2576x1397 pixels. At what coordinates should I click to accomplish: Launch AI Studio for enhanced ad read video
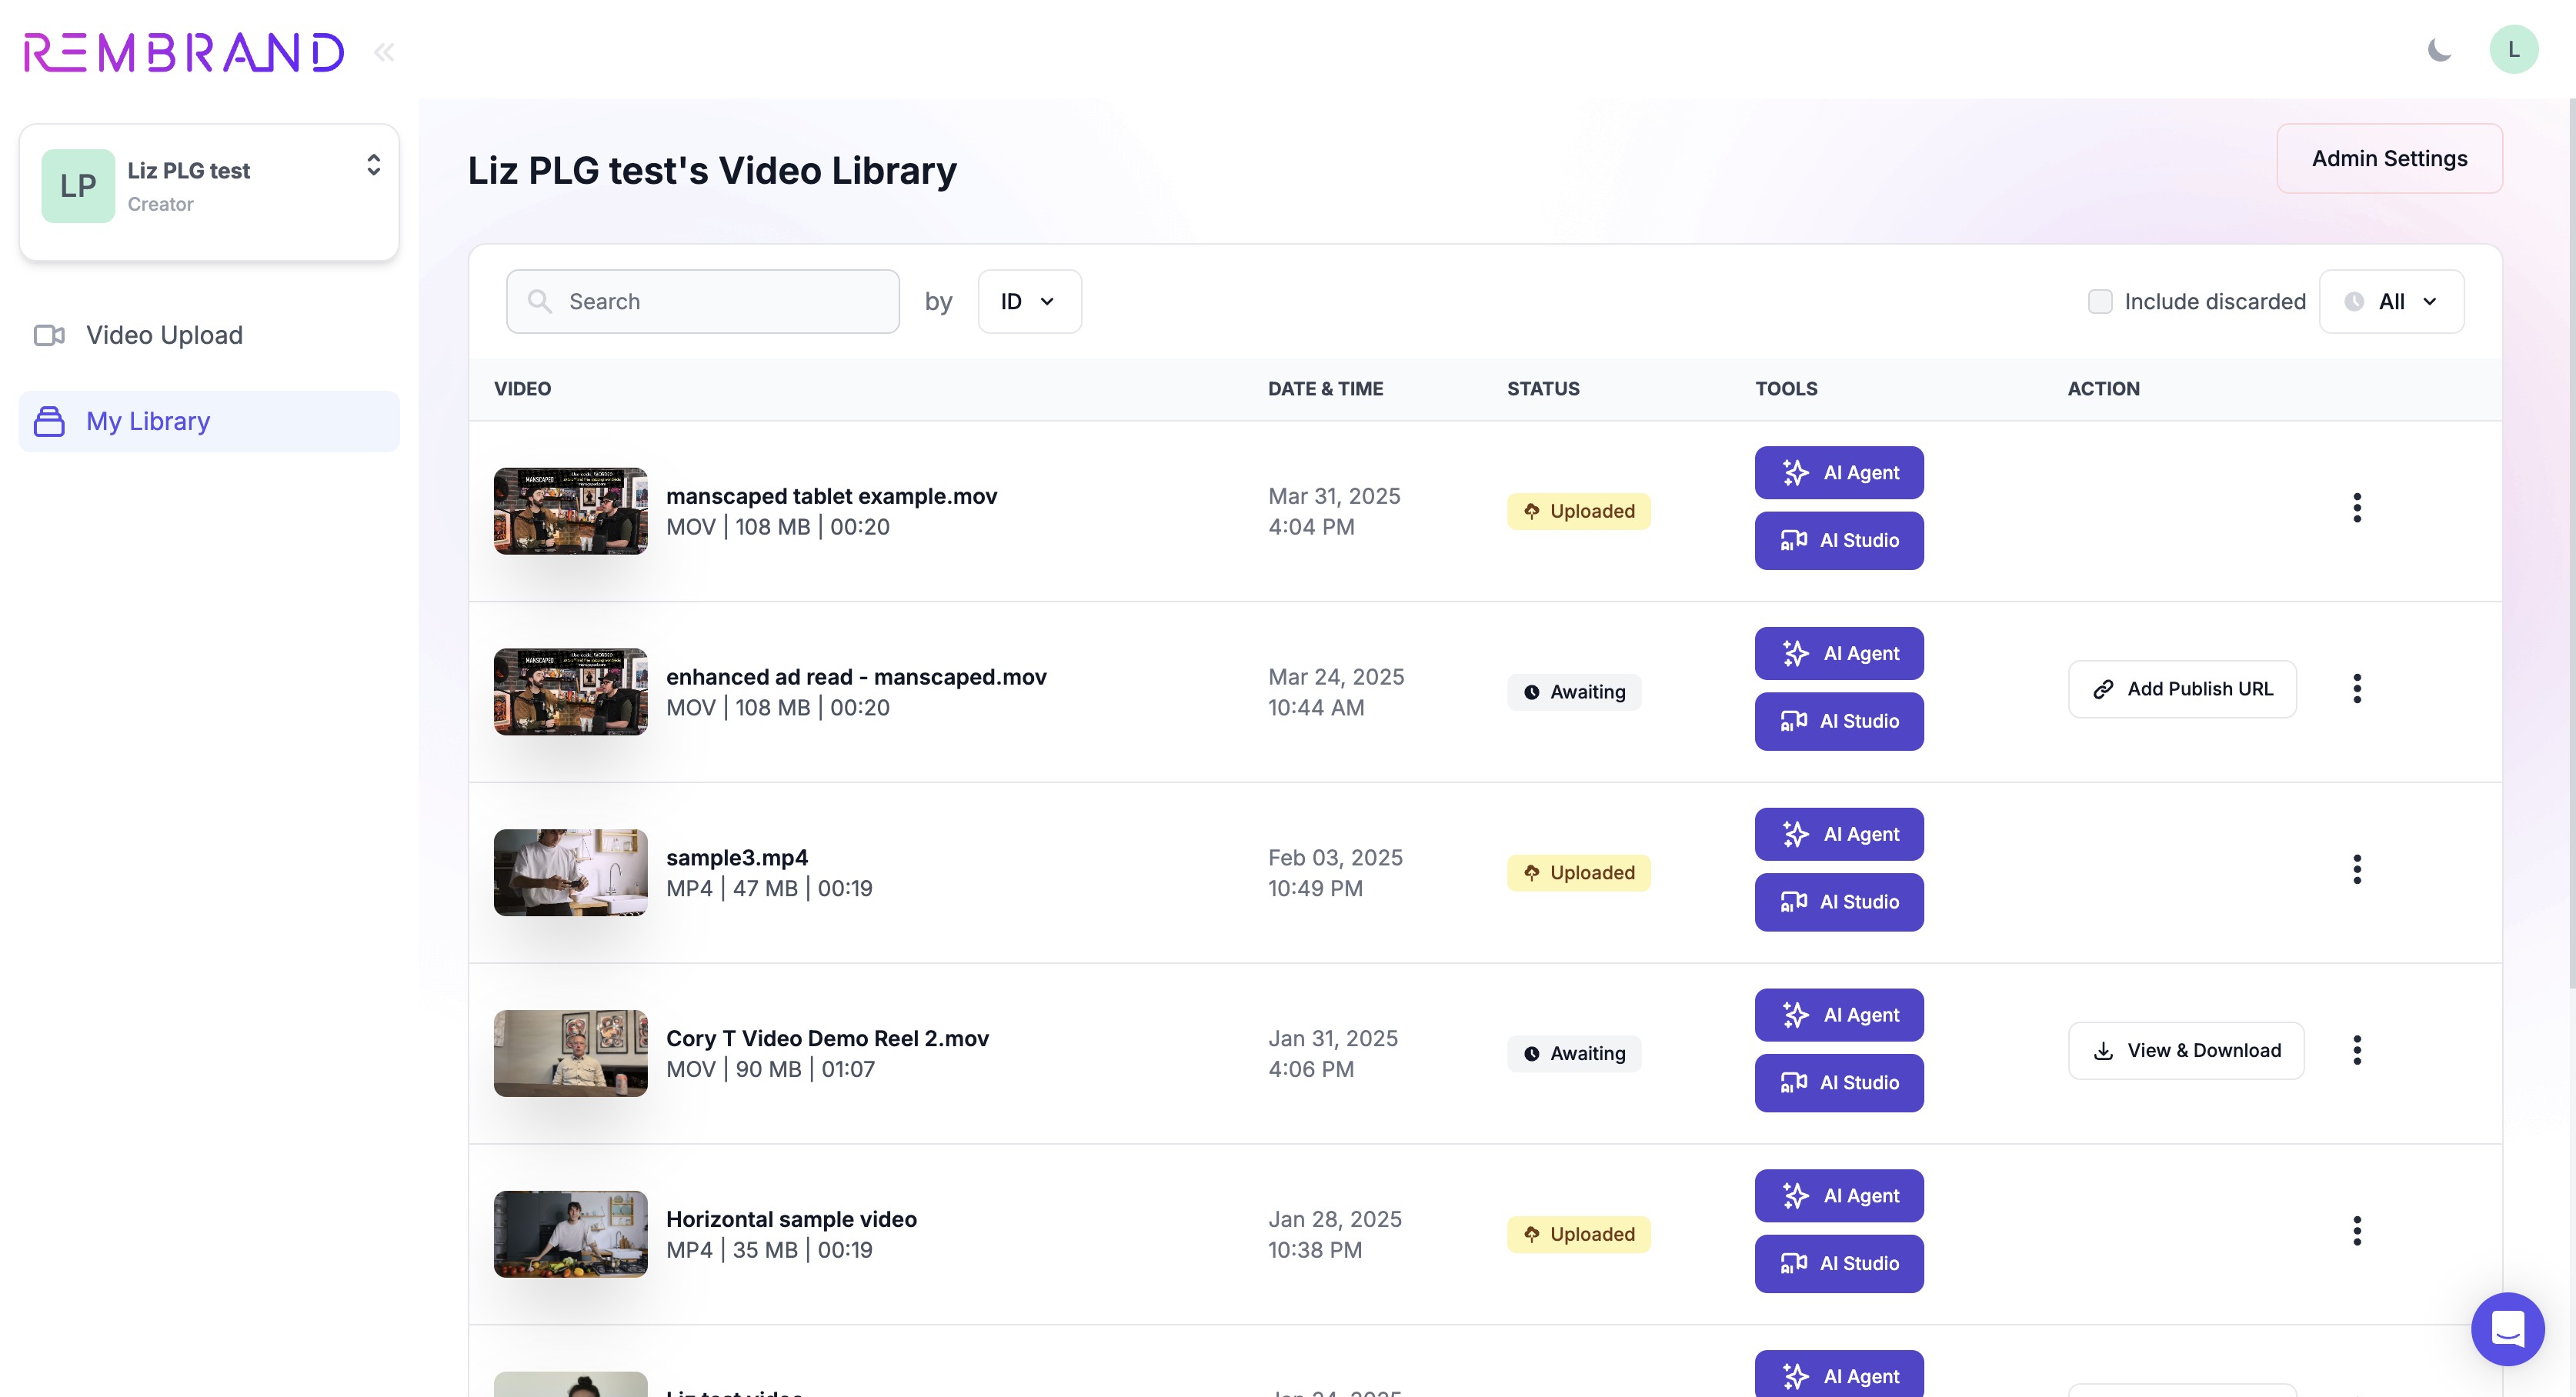[1839, 721]
